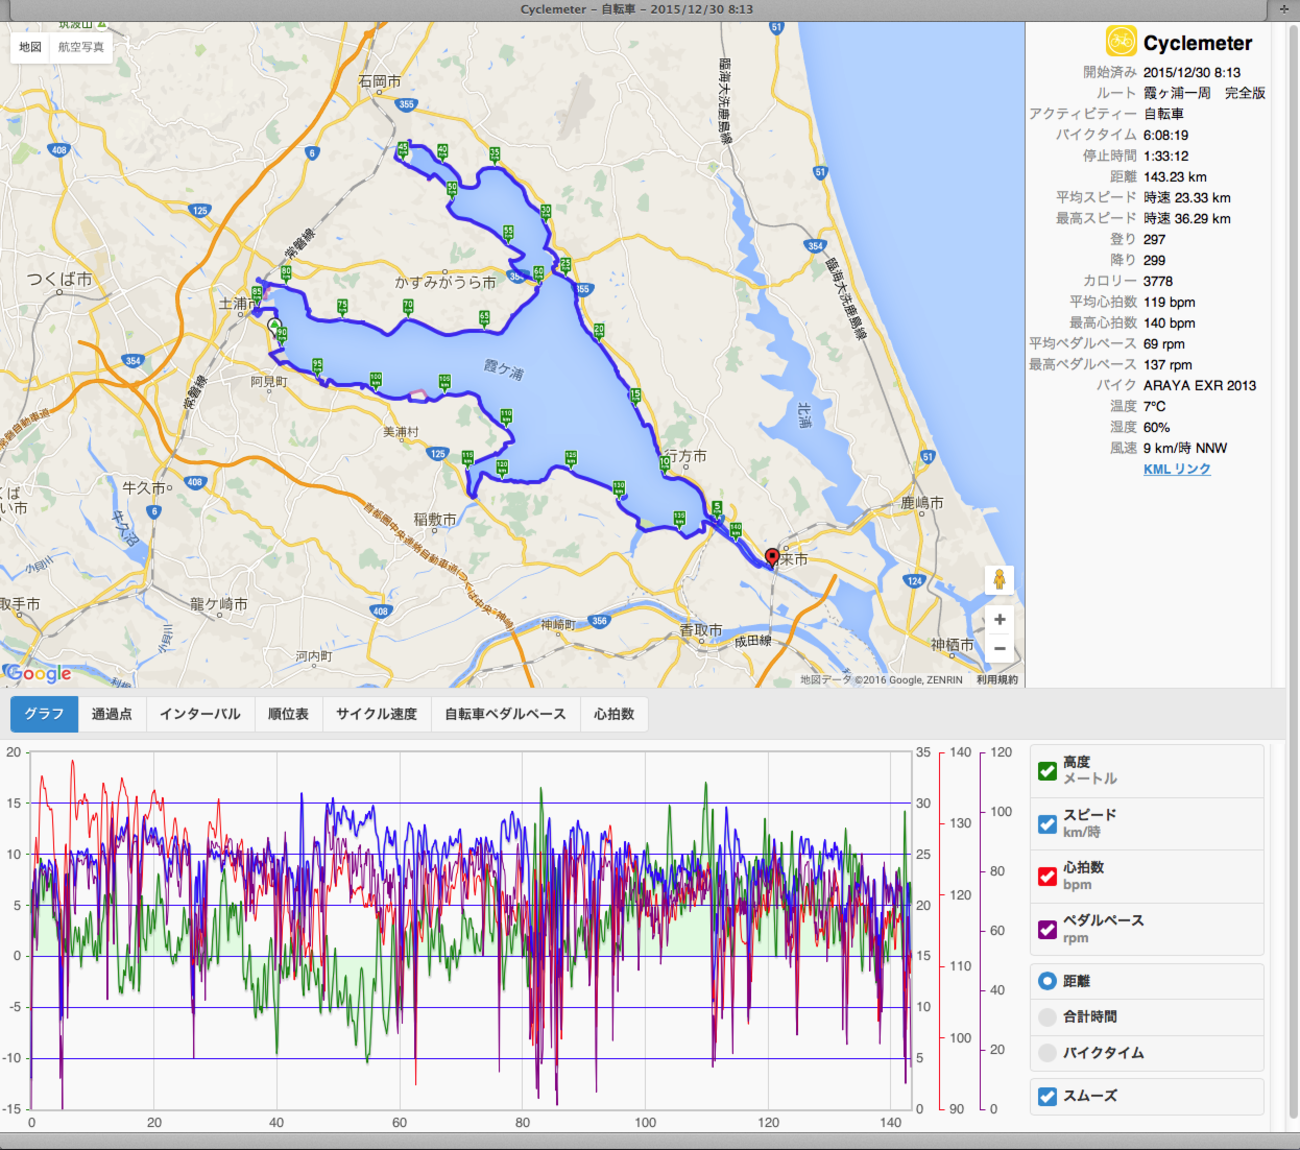Click the 25 km route marker
This screenshot has height=1150, width=1300.
(565, 265)
